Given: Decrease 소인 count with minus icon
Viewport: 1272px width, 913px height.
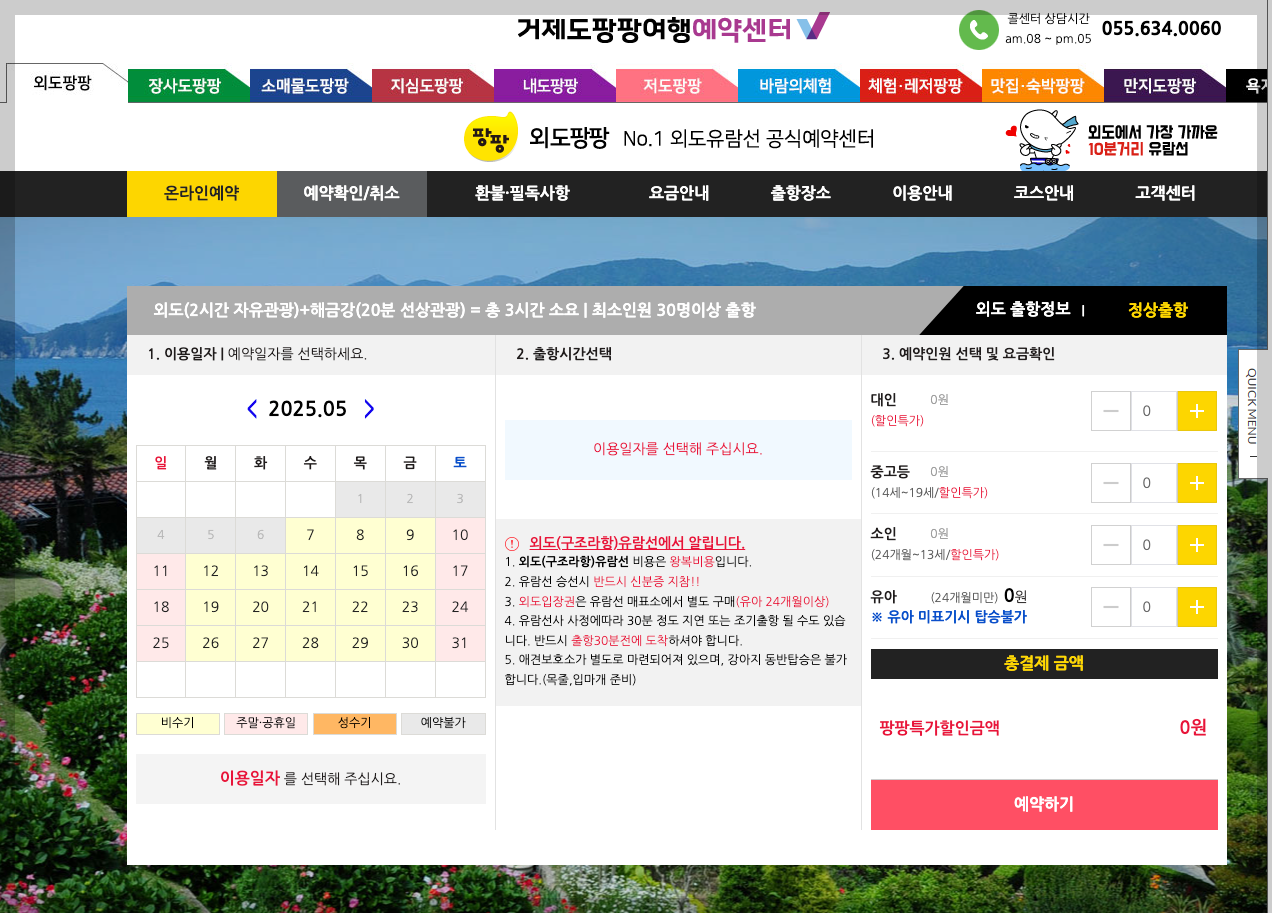Looking at the screenshot, I should pyautogui.click(x=1111, y=545).
